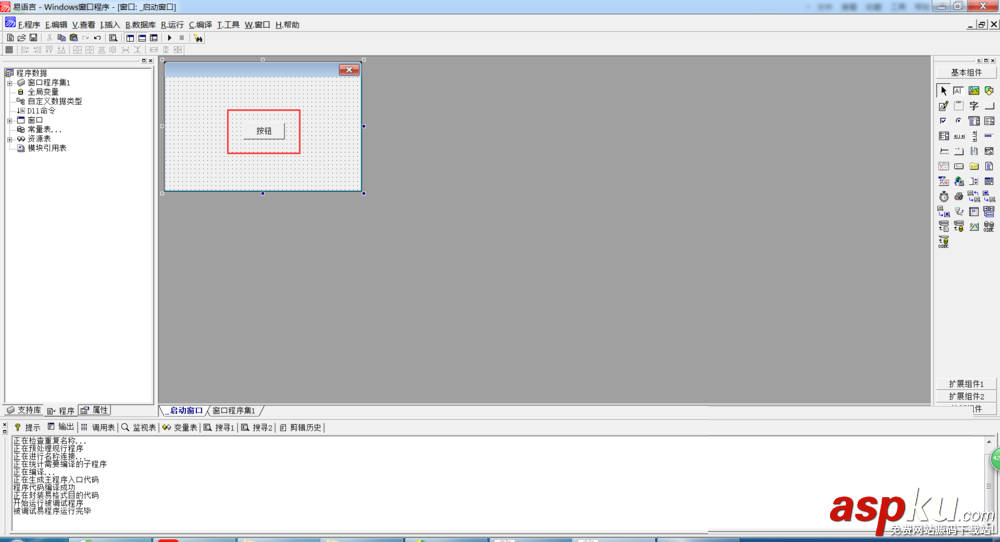Select the plain button component icon
The height and width of the screenshot is (542, 1000).
click(989, 106)
